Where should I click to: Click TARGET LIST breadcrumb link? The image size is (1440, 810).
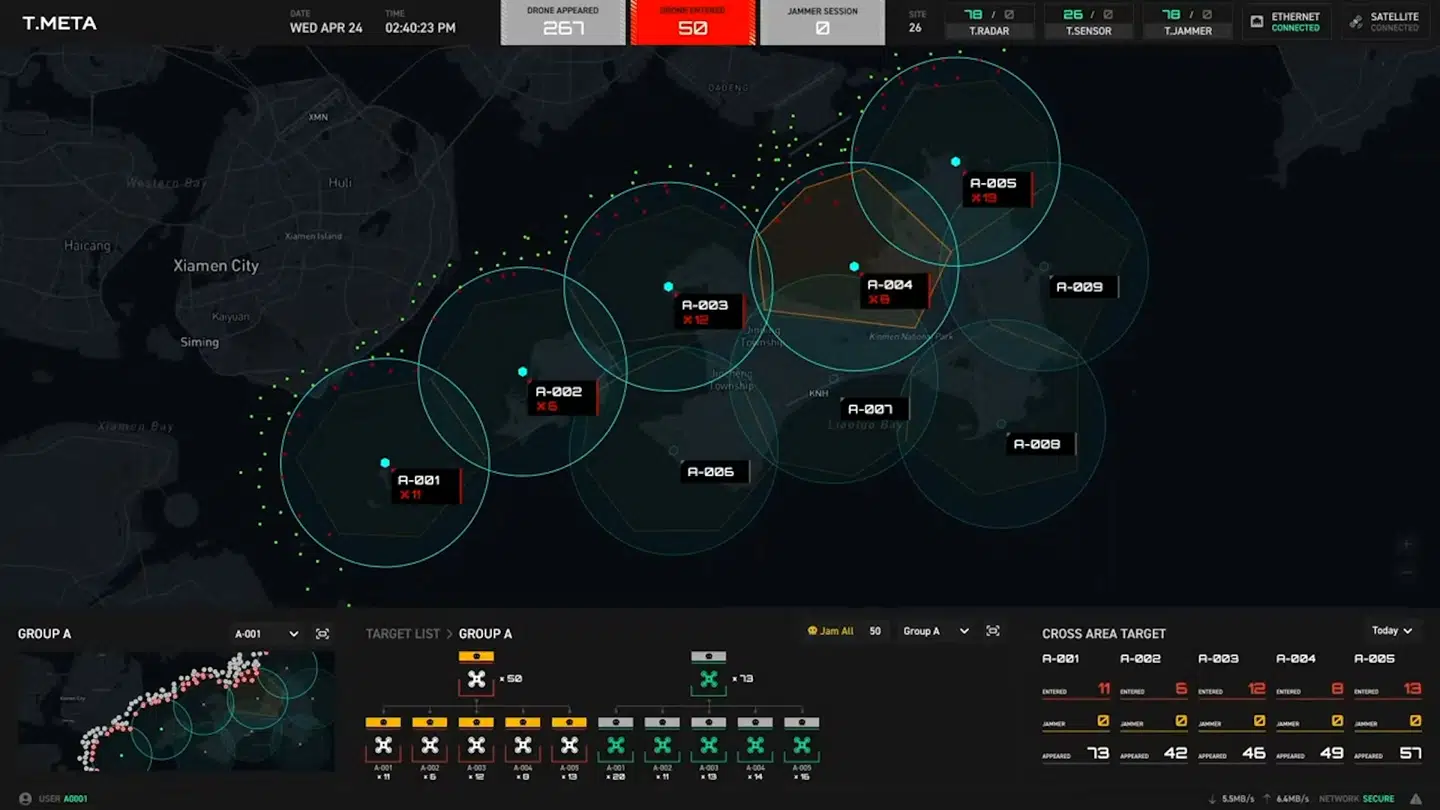402,634
